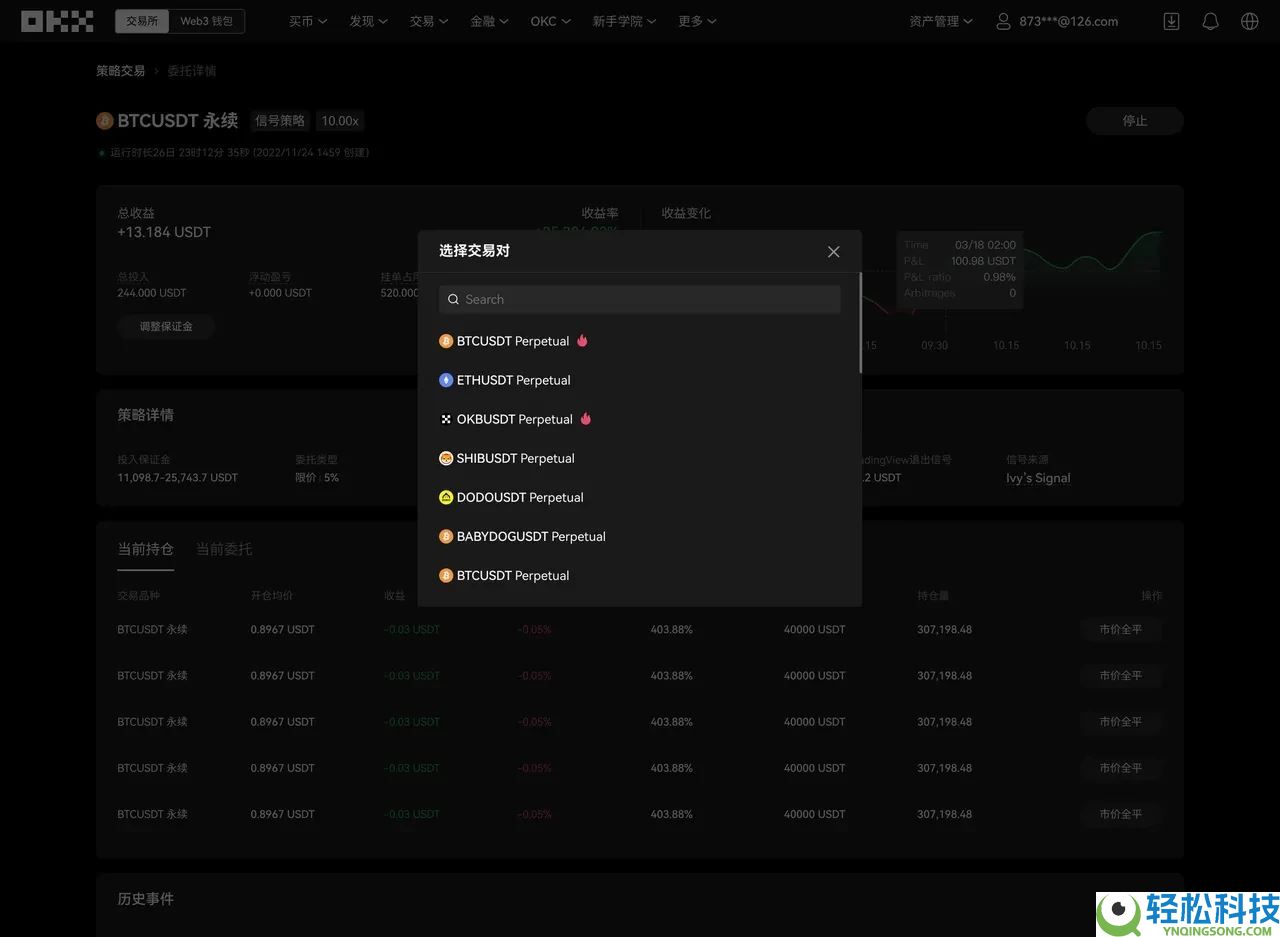1280x937 pixels.
Task: Click the 开仓均价 column header
Action: pyautogui.click(x=272, y=596)
